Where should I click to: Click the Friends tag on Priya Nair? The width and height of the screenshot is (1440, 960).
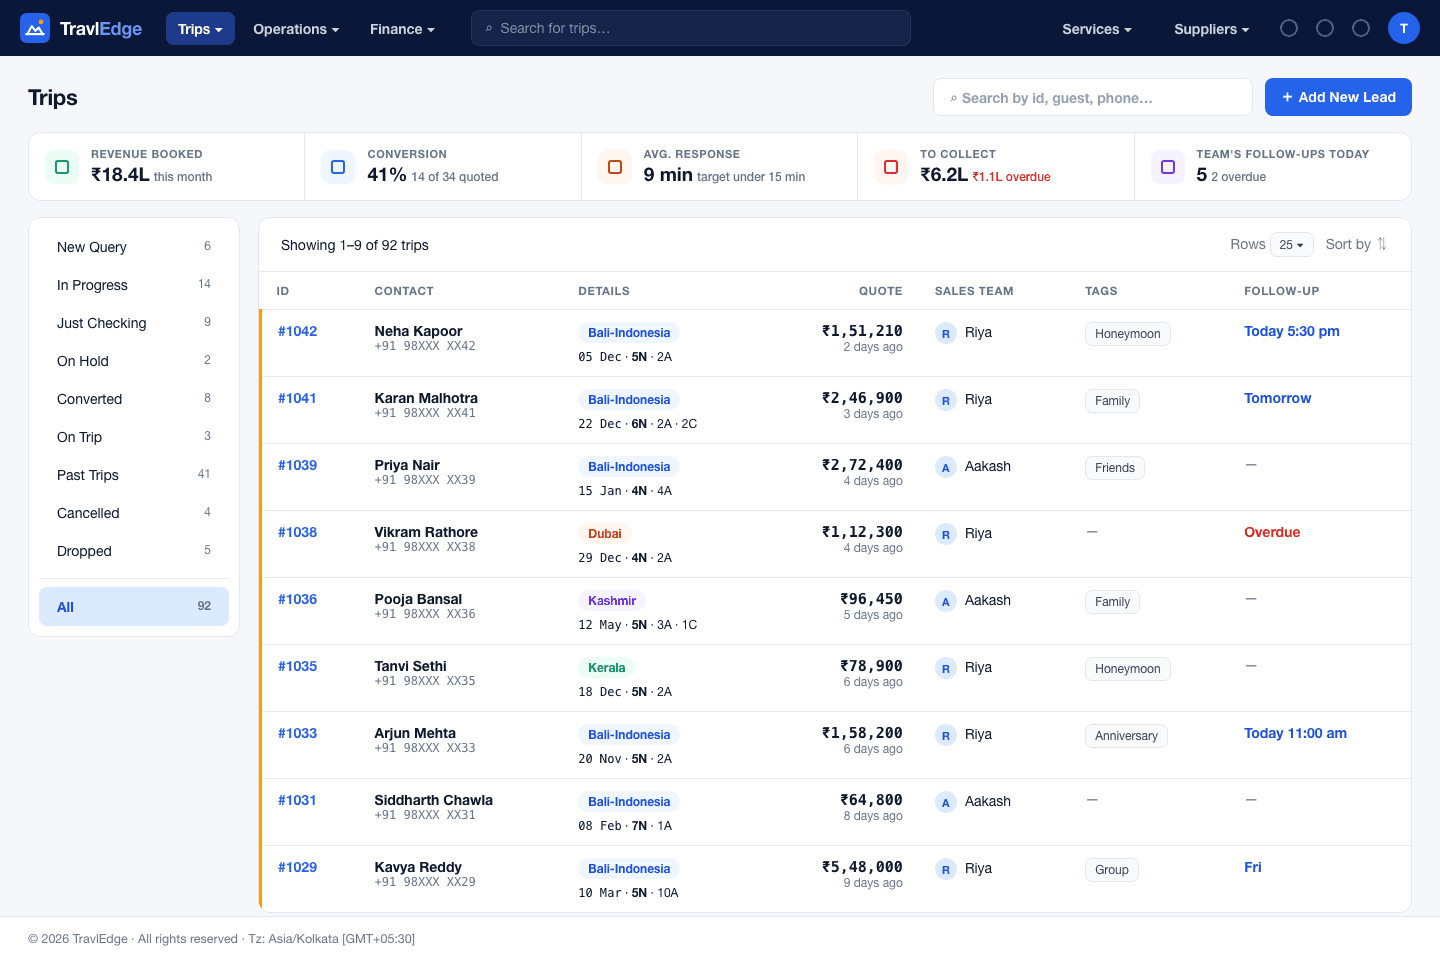point(1114,468)
